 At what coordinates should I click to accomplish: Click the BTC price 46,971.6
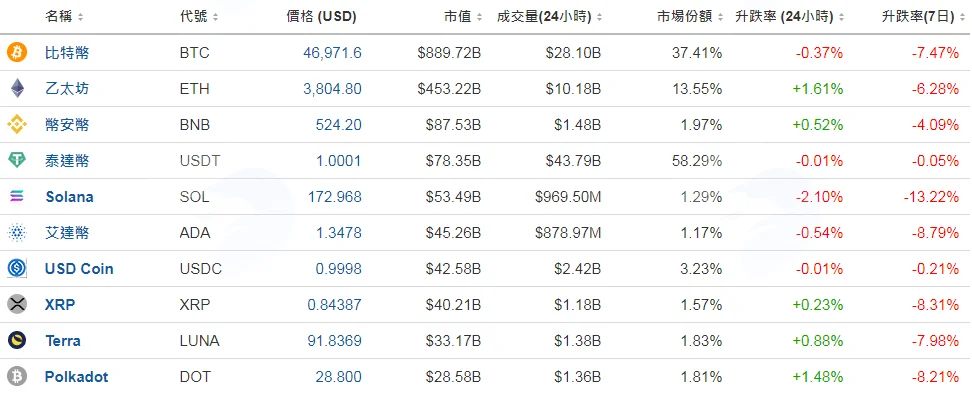tap(332, 53)
